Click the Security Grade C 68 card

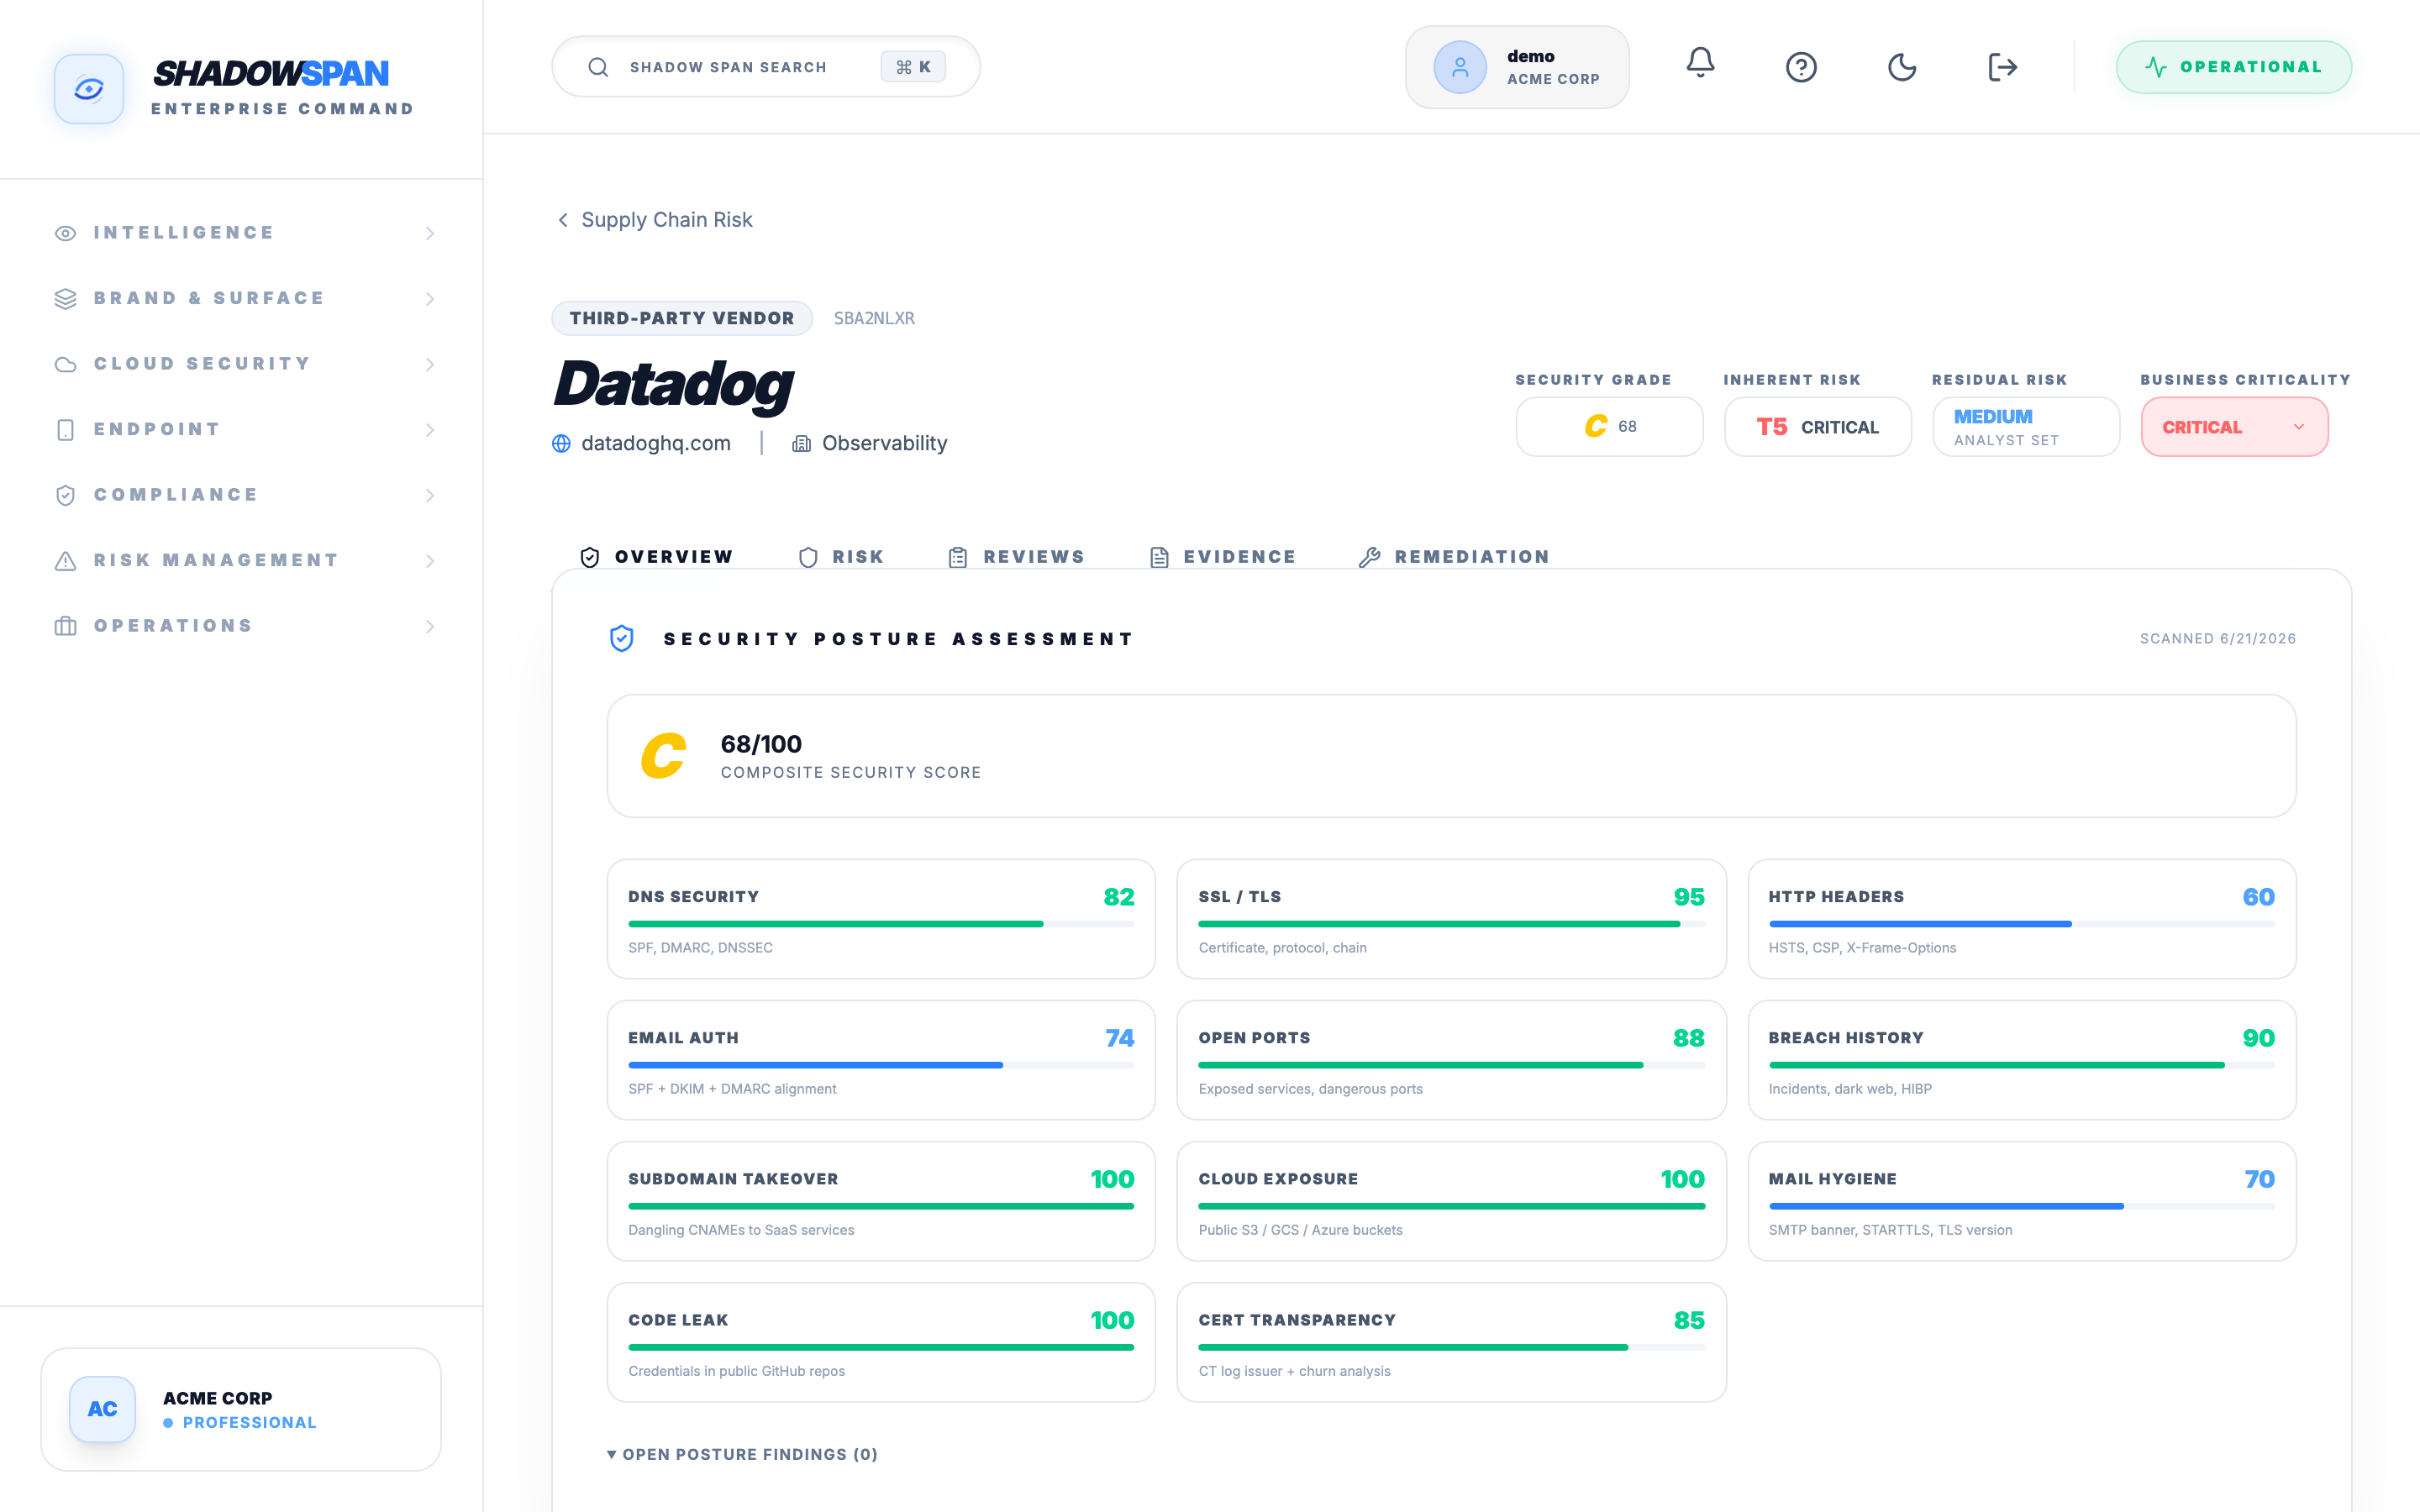point(1609,427)
